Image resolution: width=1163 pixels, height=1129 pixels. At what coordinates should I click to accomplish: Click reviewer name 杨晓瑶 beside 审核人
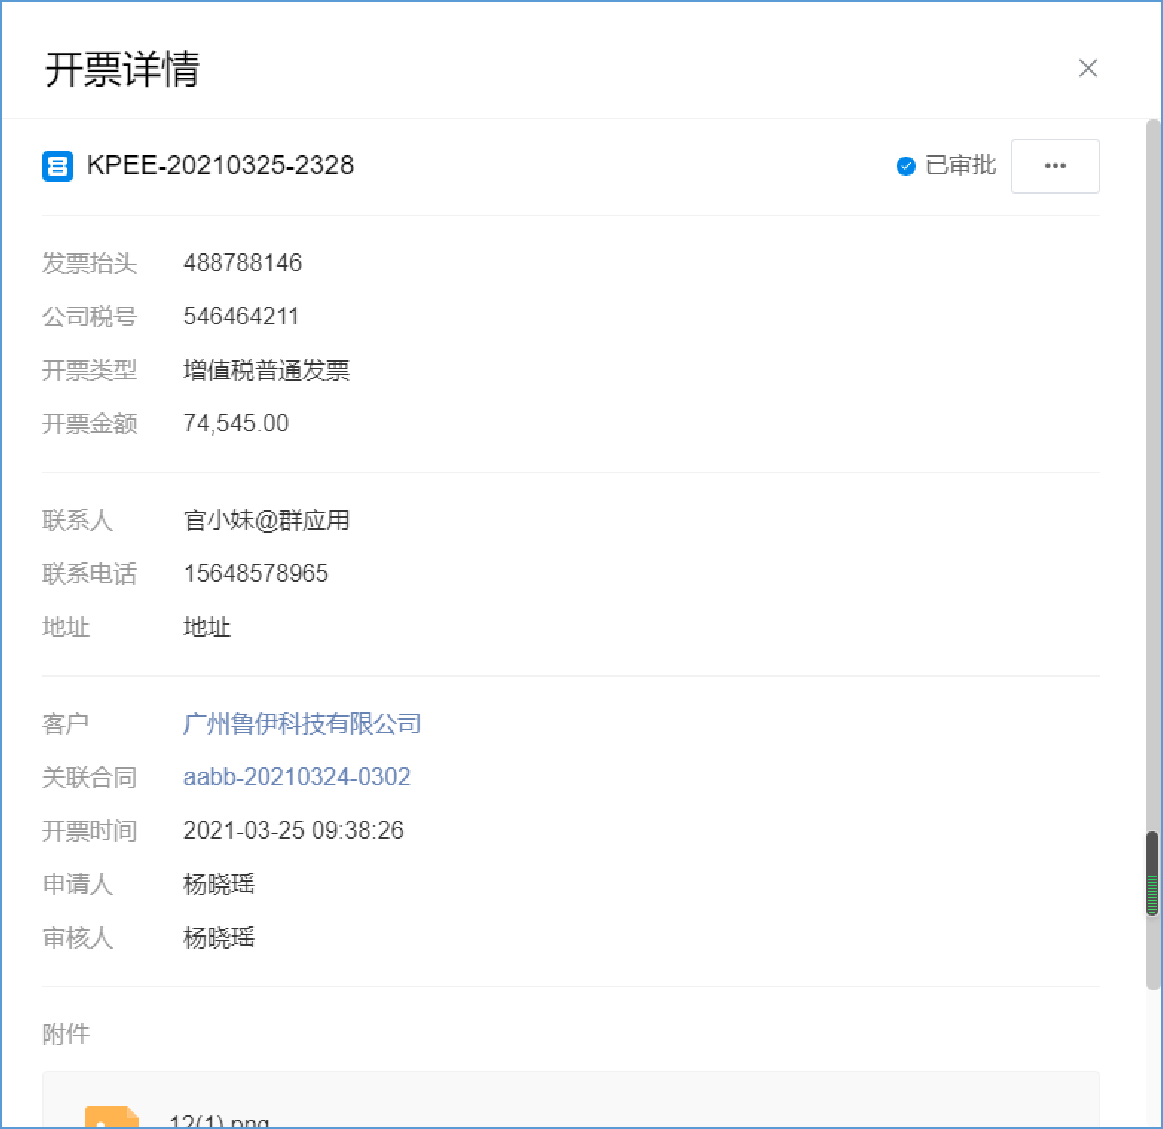(219, 938)
